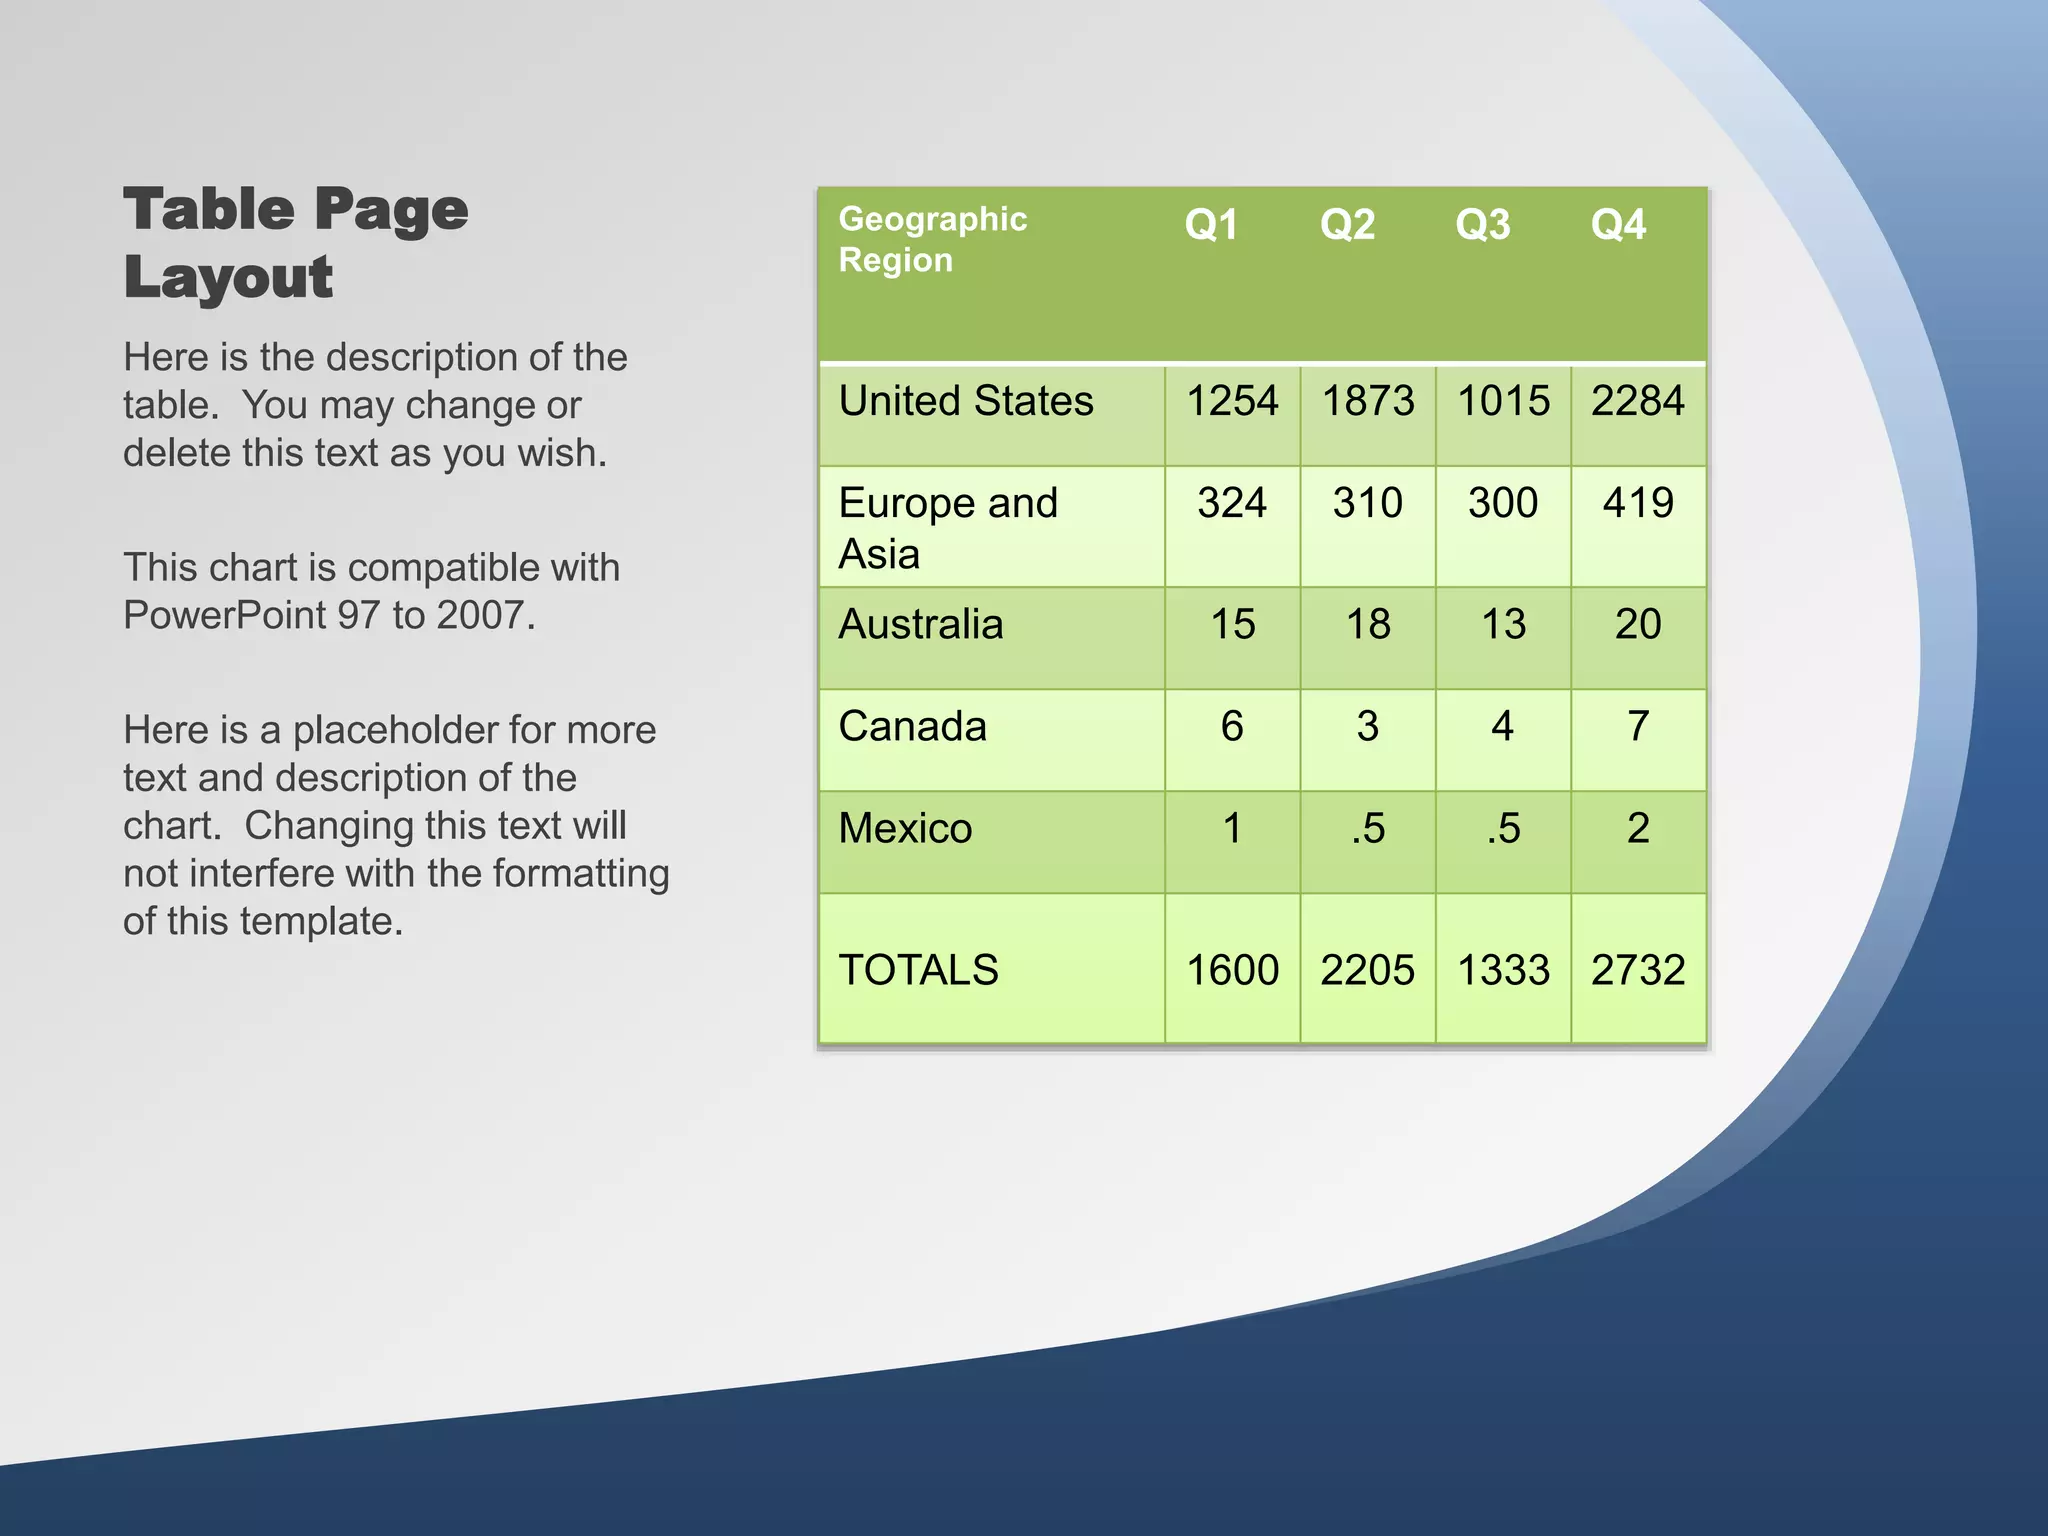2048x1536 pixels.
Task: Click the Mexico Q3 value .5
Action: click(x=1503, y=829)
